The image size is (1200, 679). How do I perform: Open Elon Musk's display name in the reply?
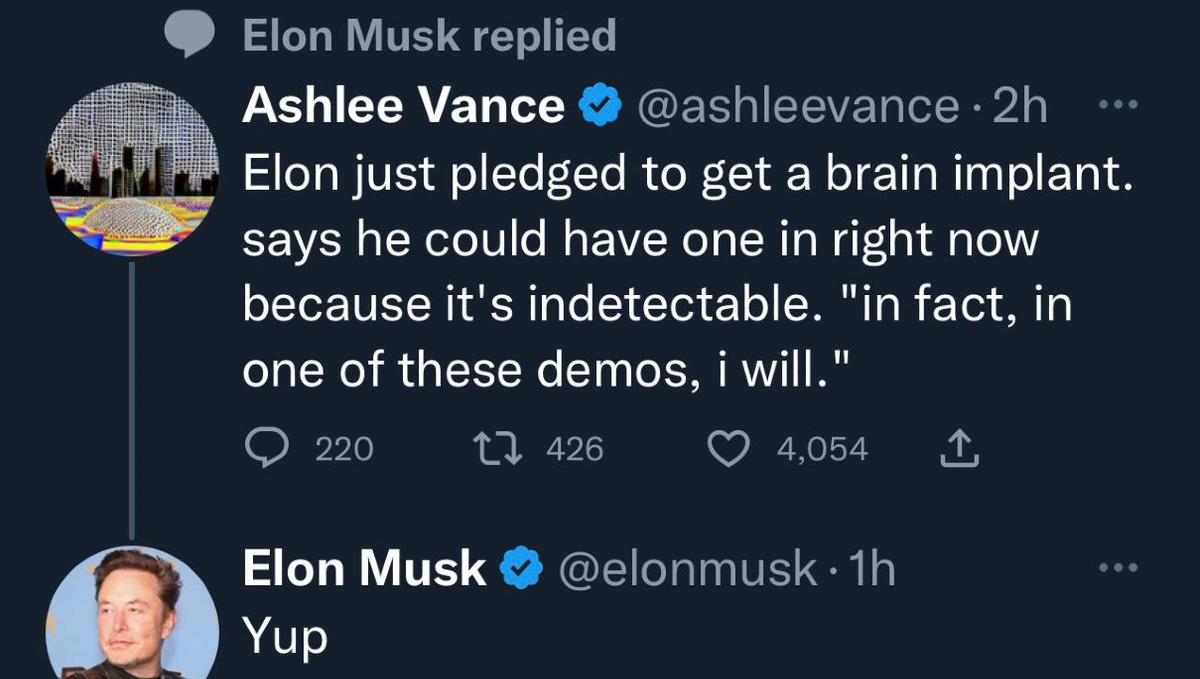click(364, 570)
